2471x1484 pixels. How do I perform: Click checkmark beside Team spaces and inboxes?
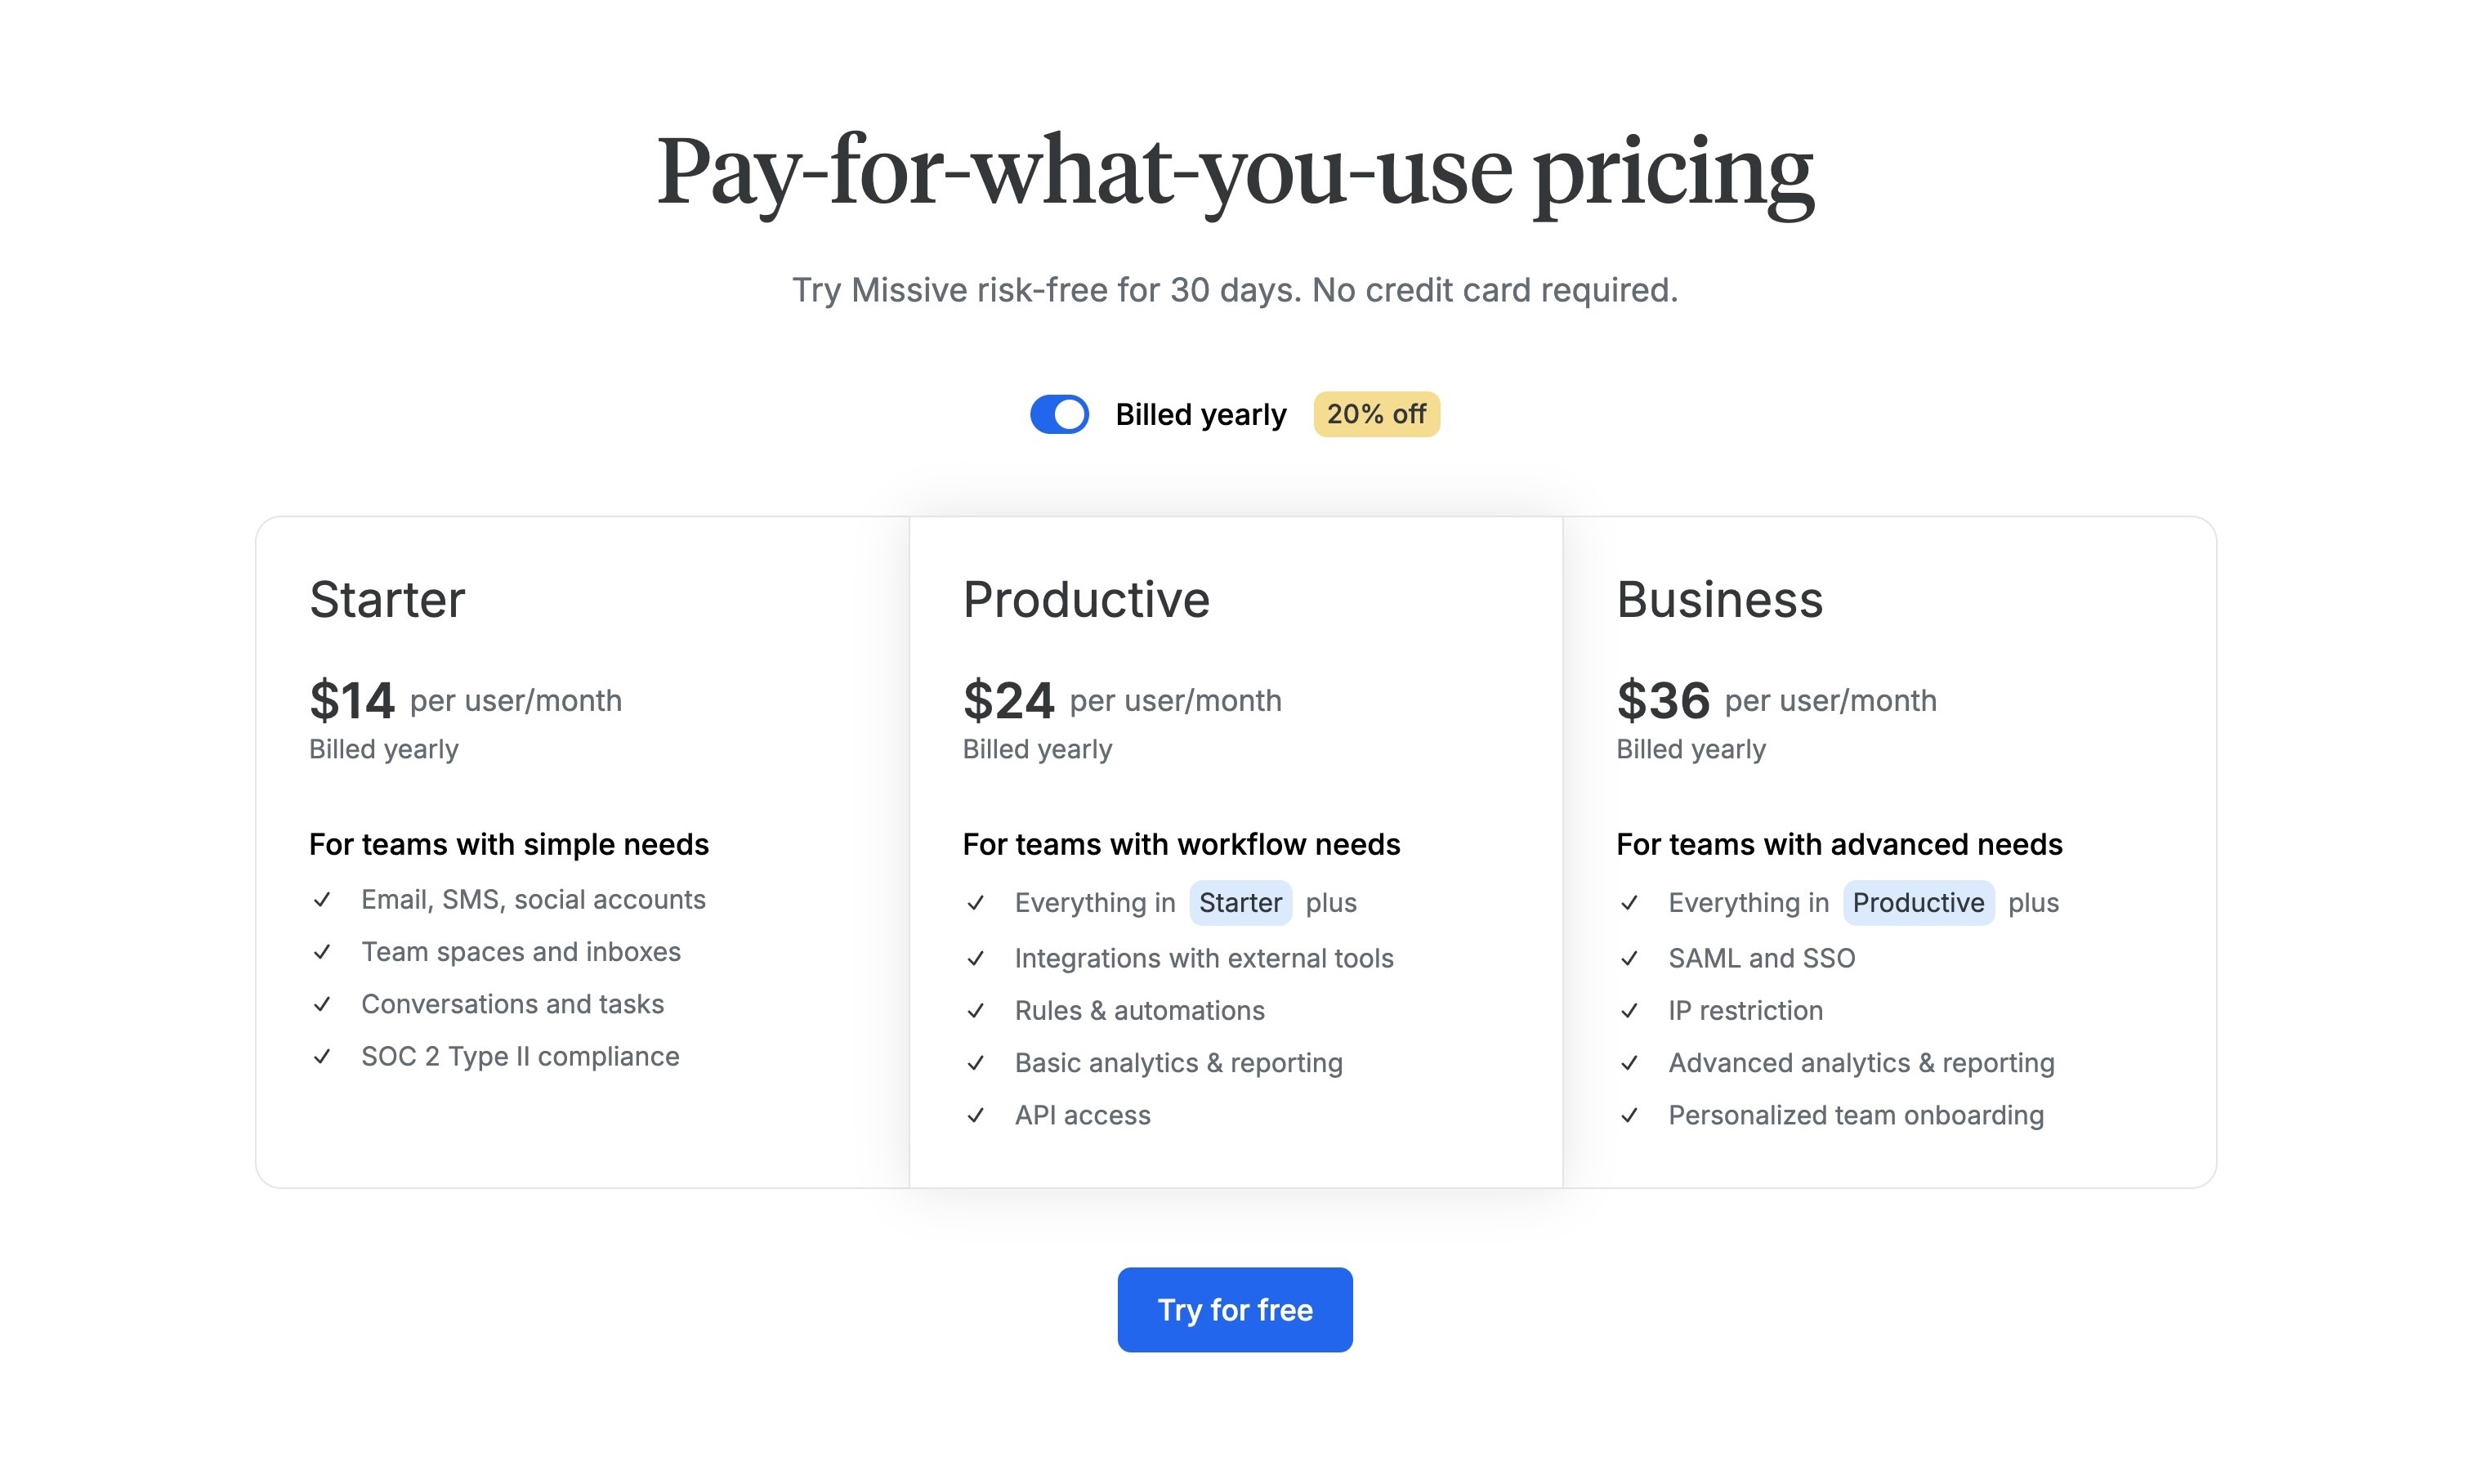click(x=322, y=952)
